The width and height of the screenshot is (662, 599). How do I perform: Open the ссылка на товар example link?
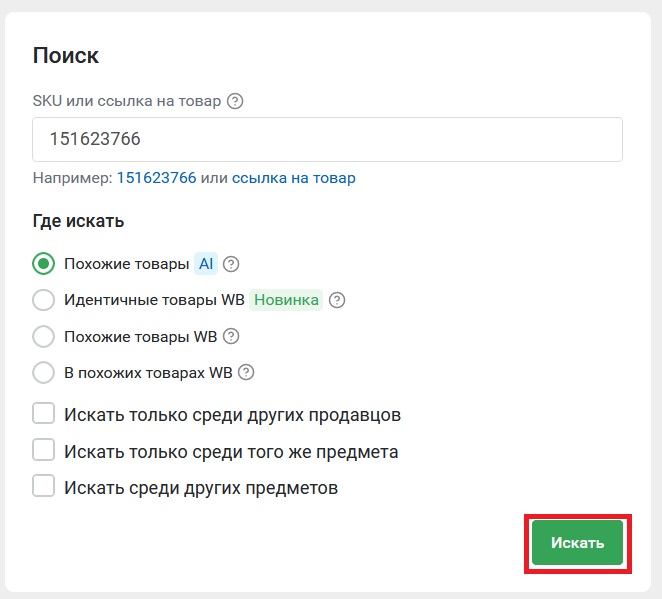294,178
